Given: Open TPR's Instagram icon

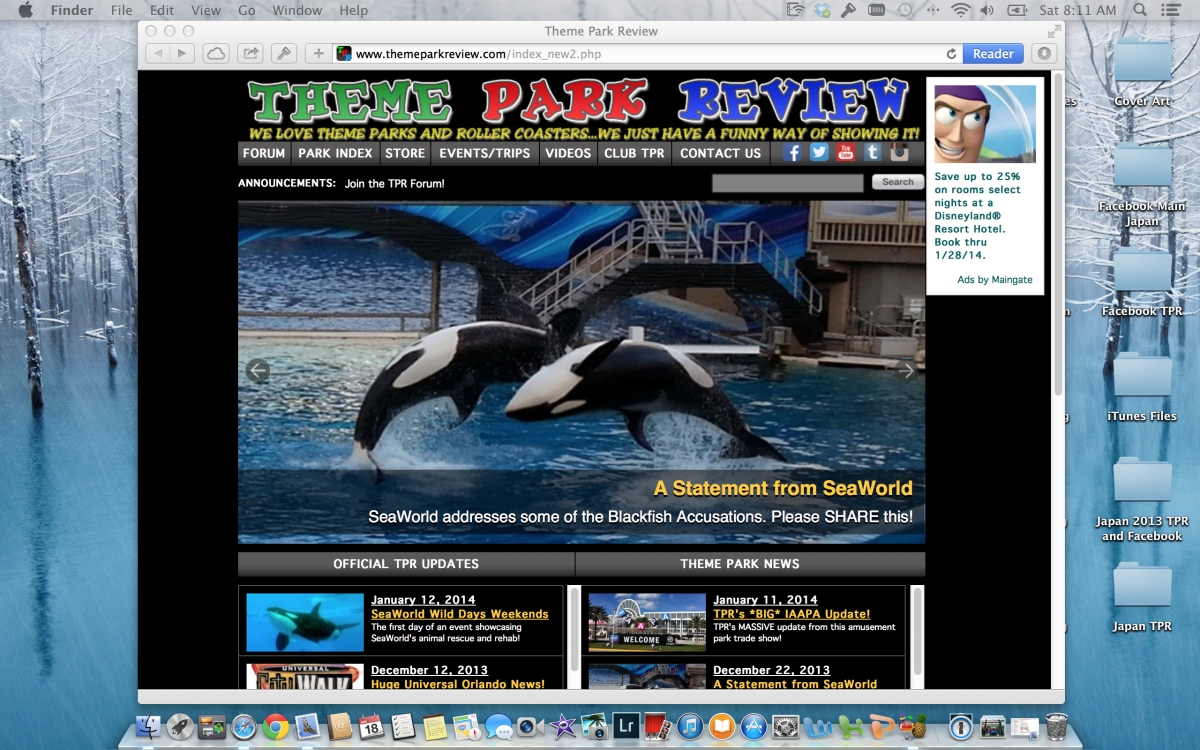Looking at the screenshot, I should pyautogui.click(x=900, y=153).
